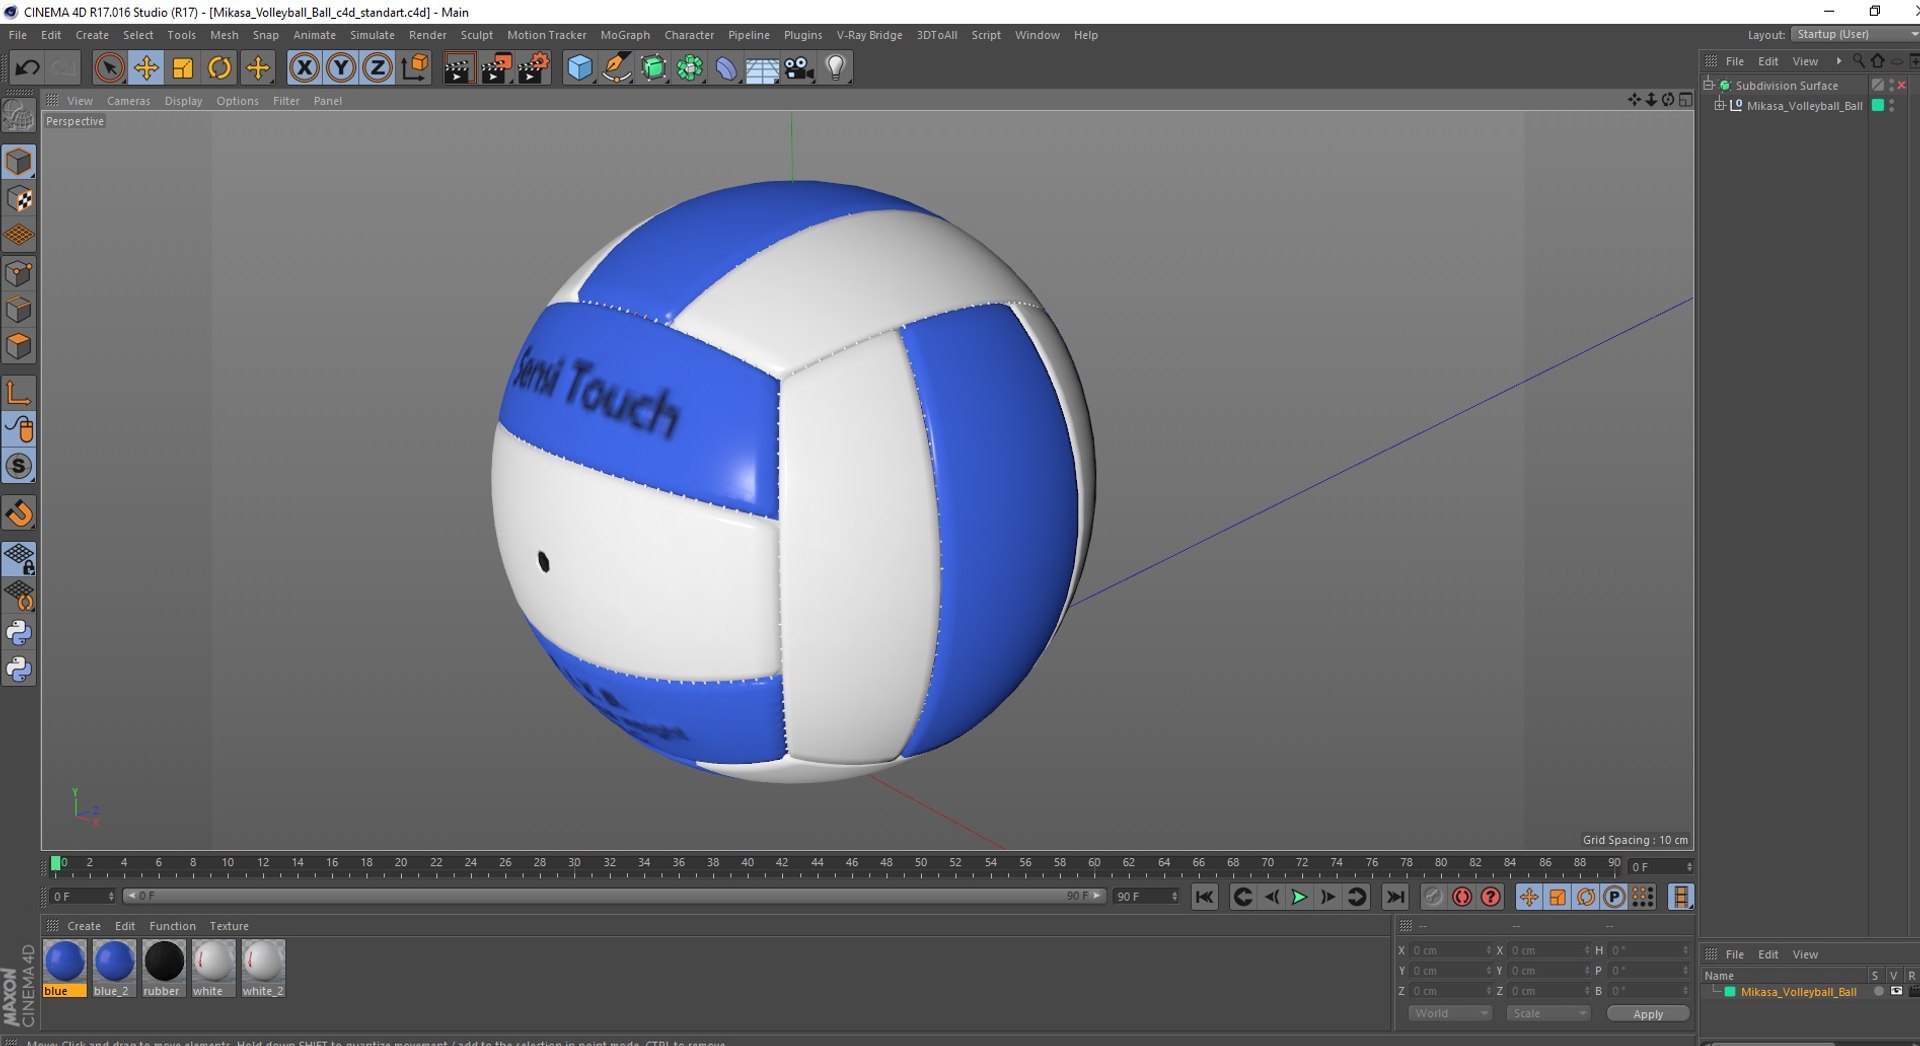This screenshot has height=1046, width=1920.
Task: Open the World coordinate system dropdown
Action: 1450,1013
